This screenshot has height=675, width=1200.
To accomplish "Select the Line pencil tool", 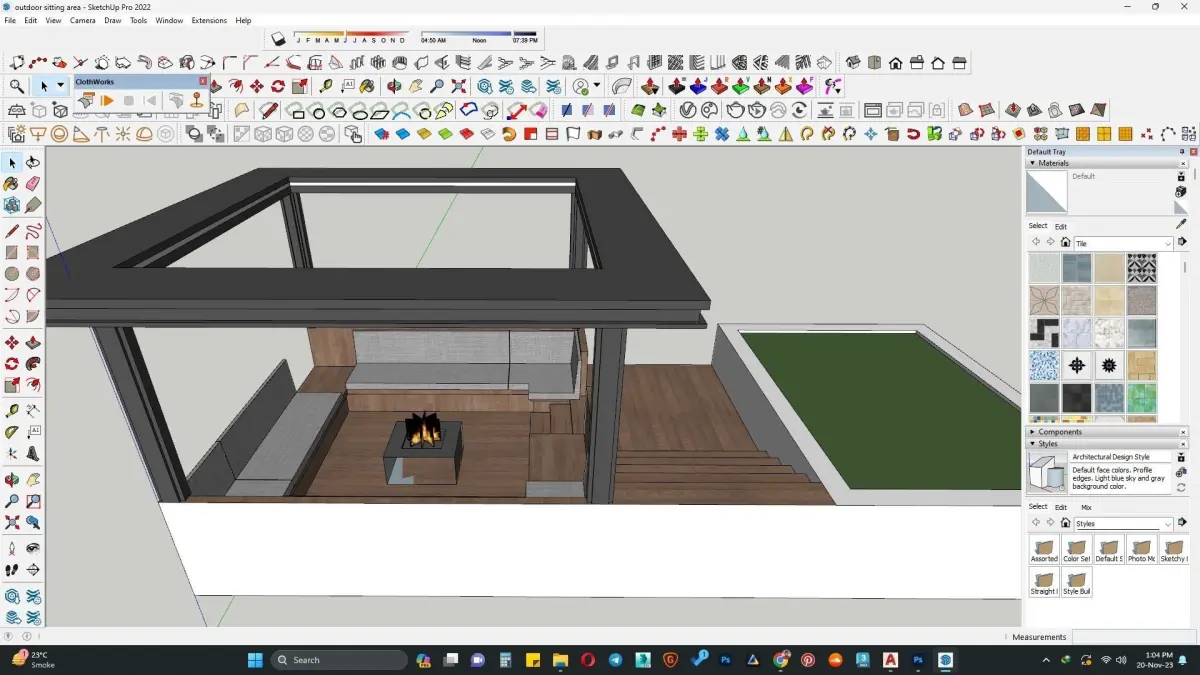I will point(12,231).
